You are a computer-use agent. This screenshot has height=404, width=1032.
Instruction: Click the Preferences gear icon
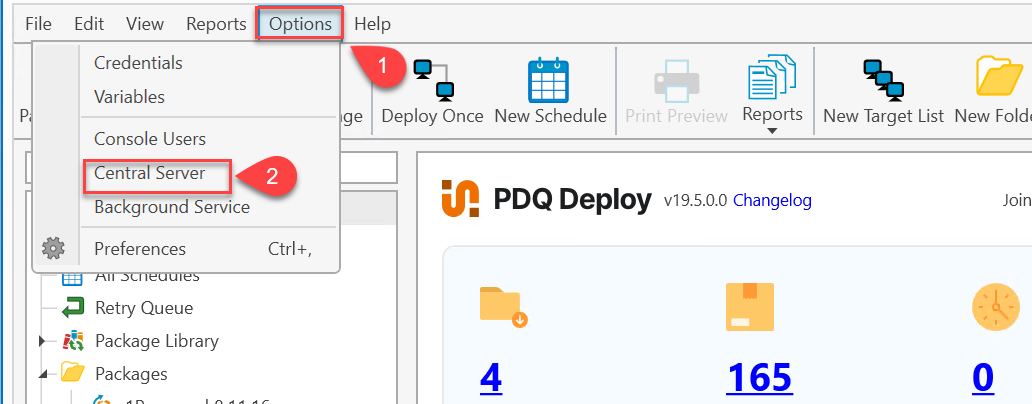[53, 249]
